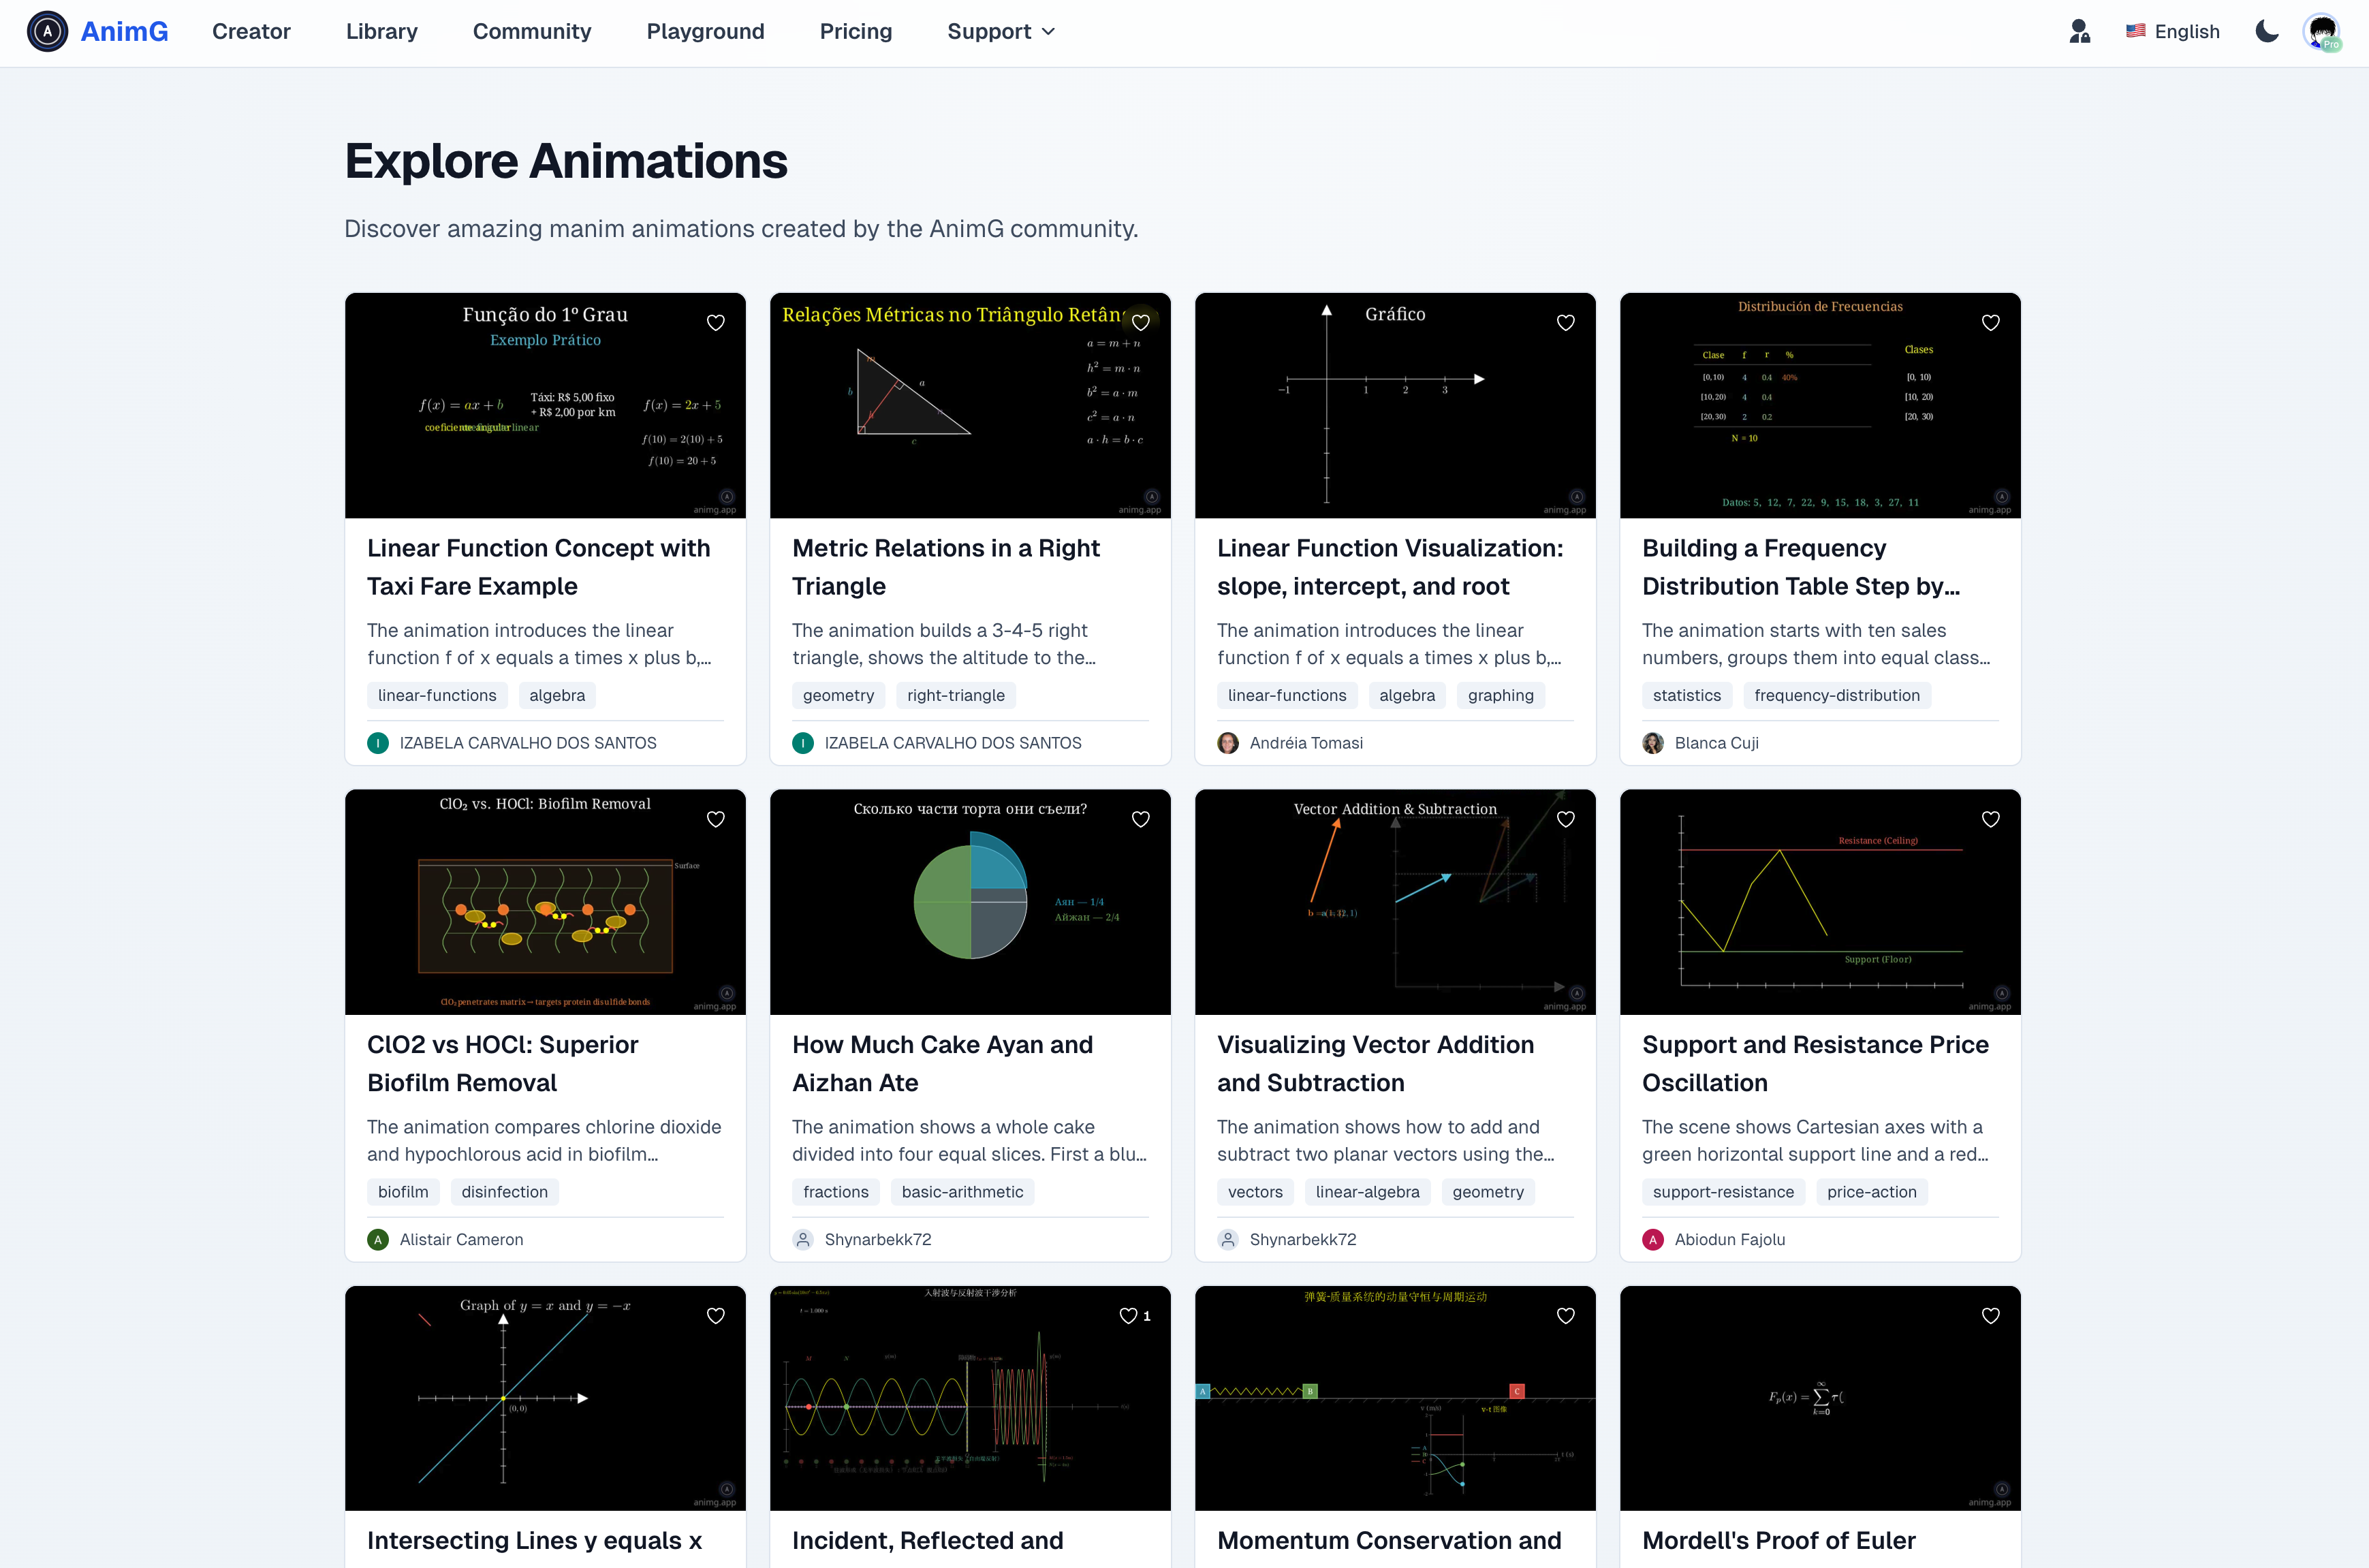Viewport: 2369px width, 1568px height.
Task: Click the chevron next to Support
Action: pyautogui.click(x=1048, y=32)
